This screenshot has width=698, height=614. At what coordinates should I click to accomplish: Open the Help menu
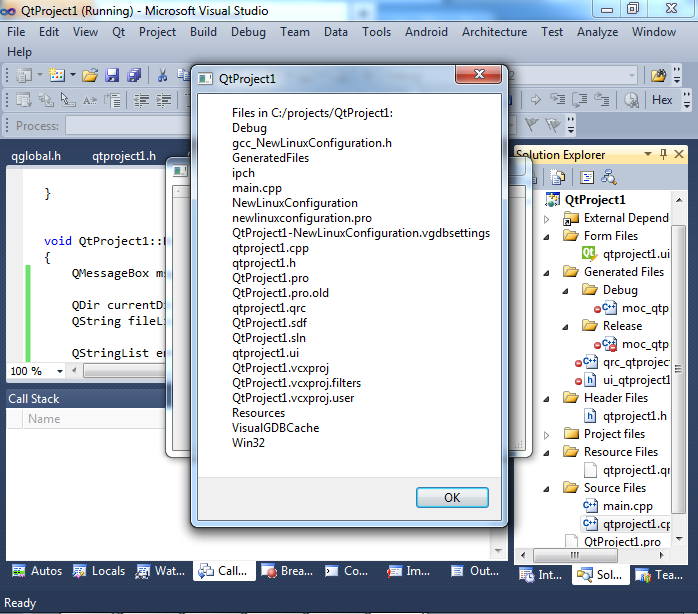click(19, 52)
